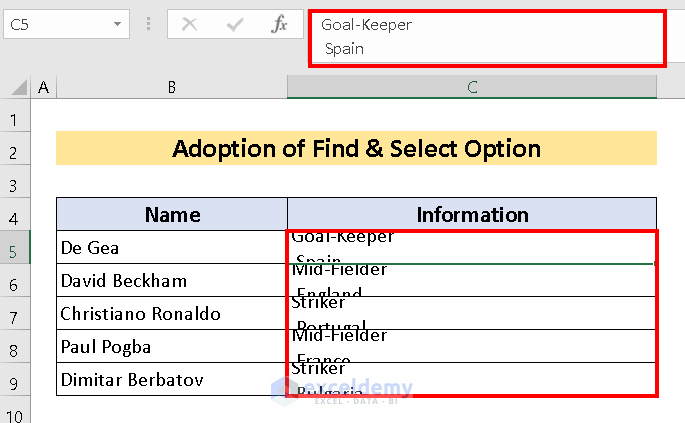This screenshot has width=685, height=423.
Task: Click the Information header cell
Action: coord(472,214)
